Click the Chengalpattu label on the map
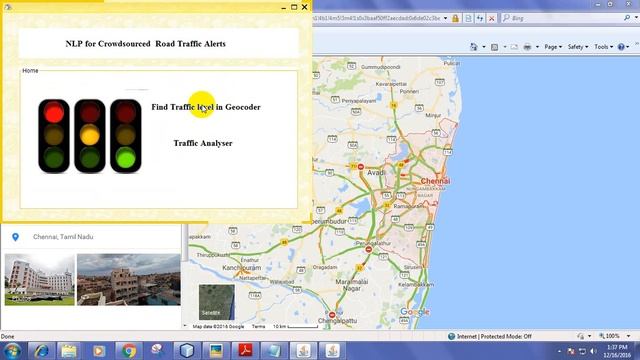Screen dimensions: 640x360 338,321
